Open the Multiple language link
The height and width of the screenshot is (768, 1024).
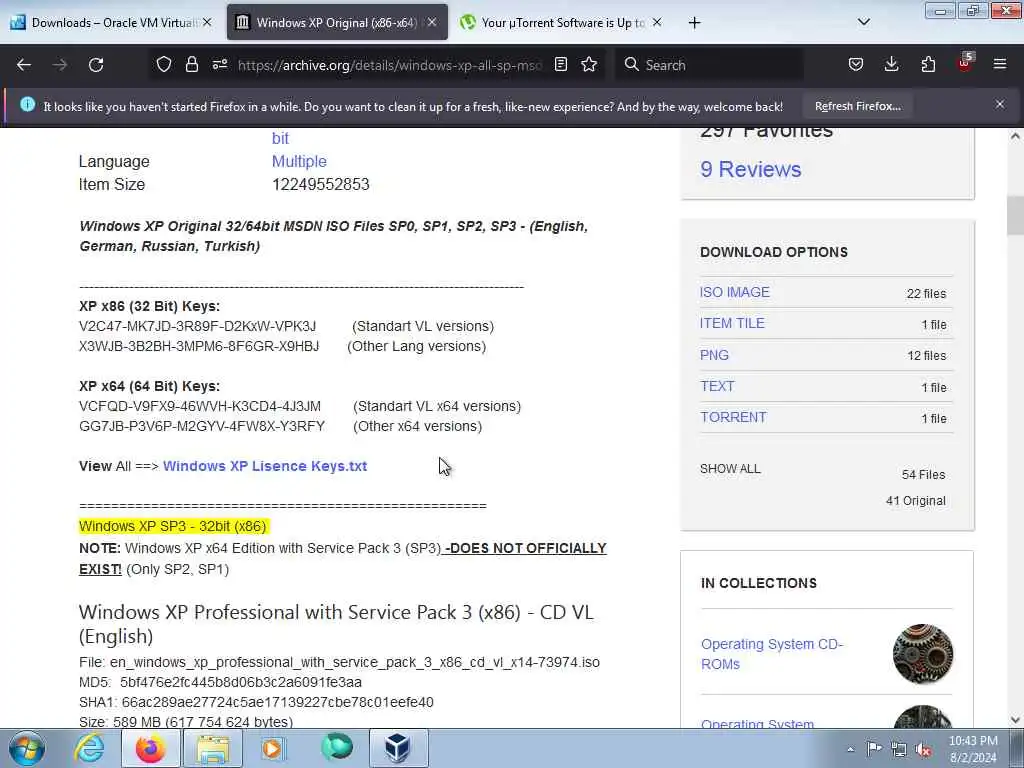point(299,161)
